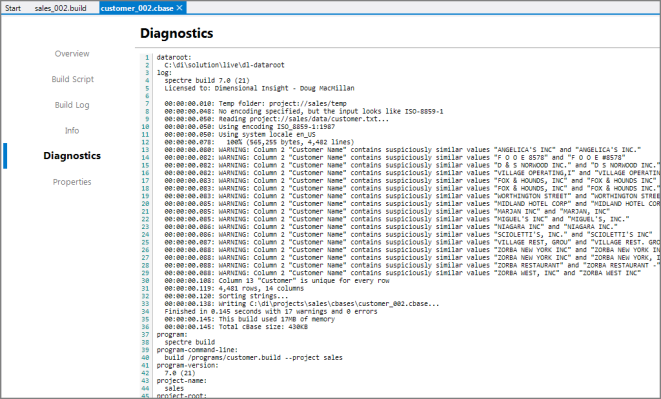Open the Properties section
Screen dimensions: 661x399
pyautogui.click(x=72, y=182)
